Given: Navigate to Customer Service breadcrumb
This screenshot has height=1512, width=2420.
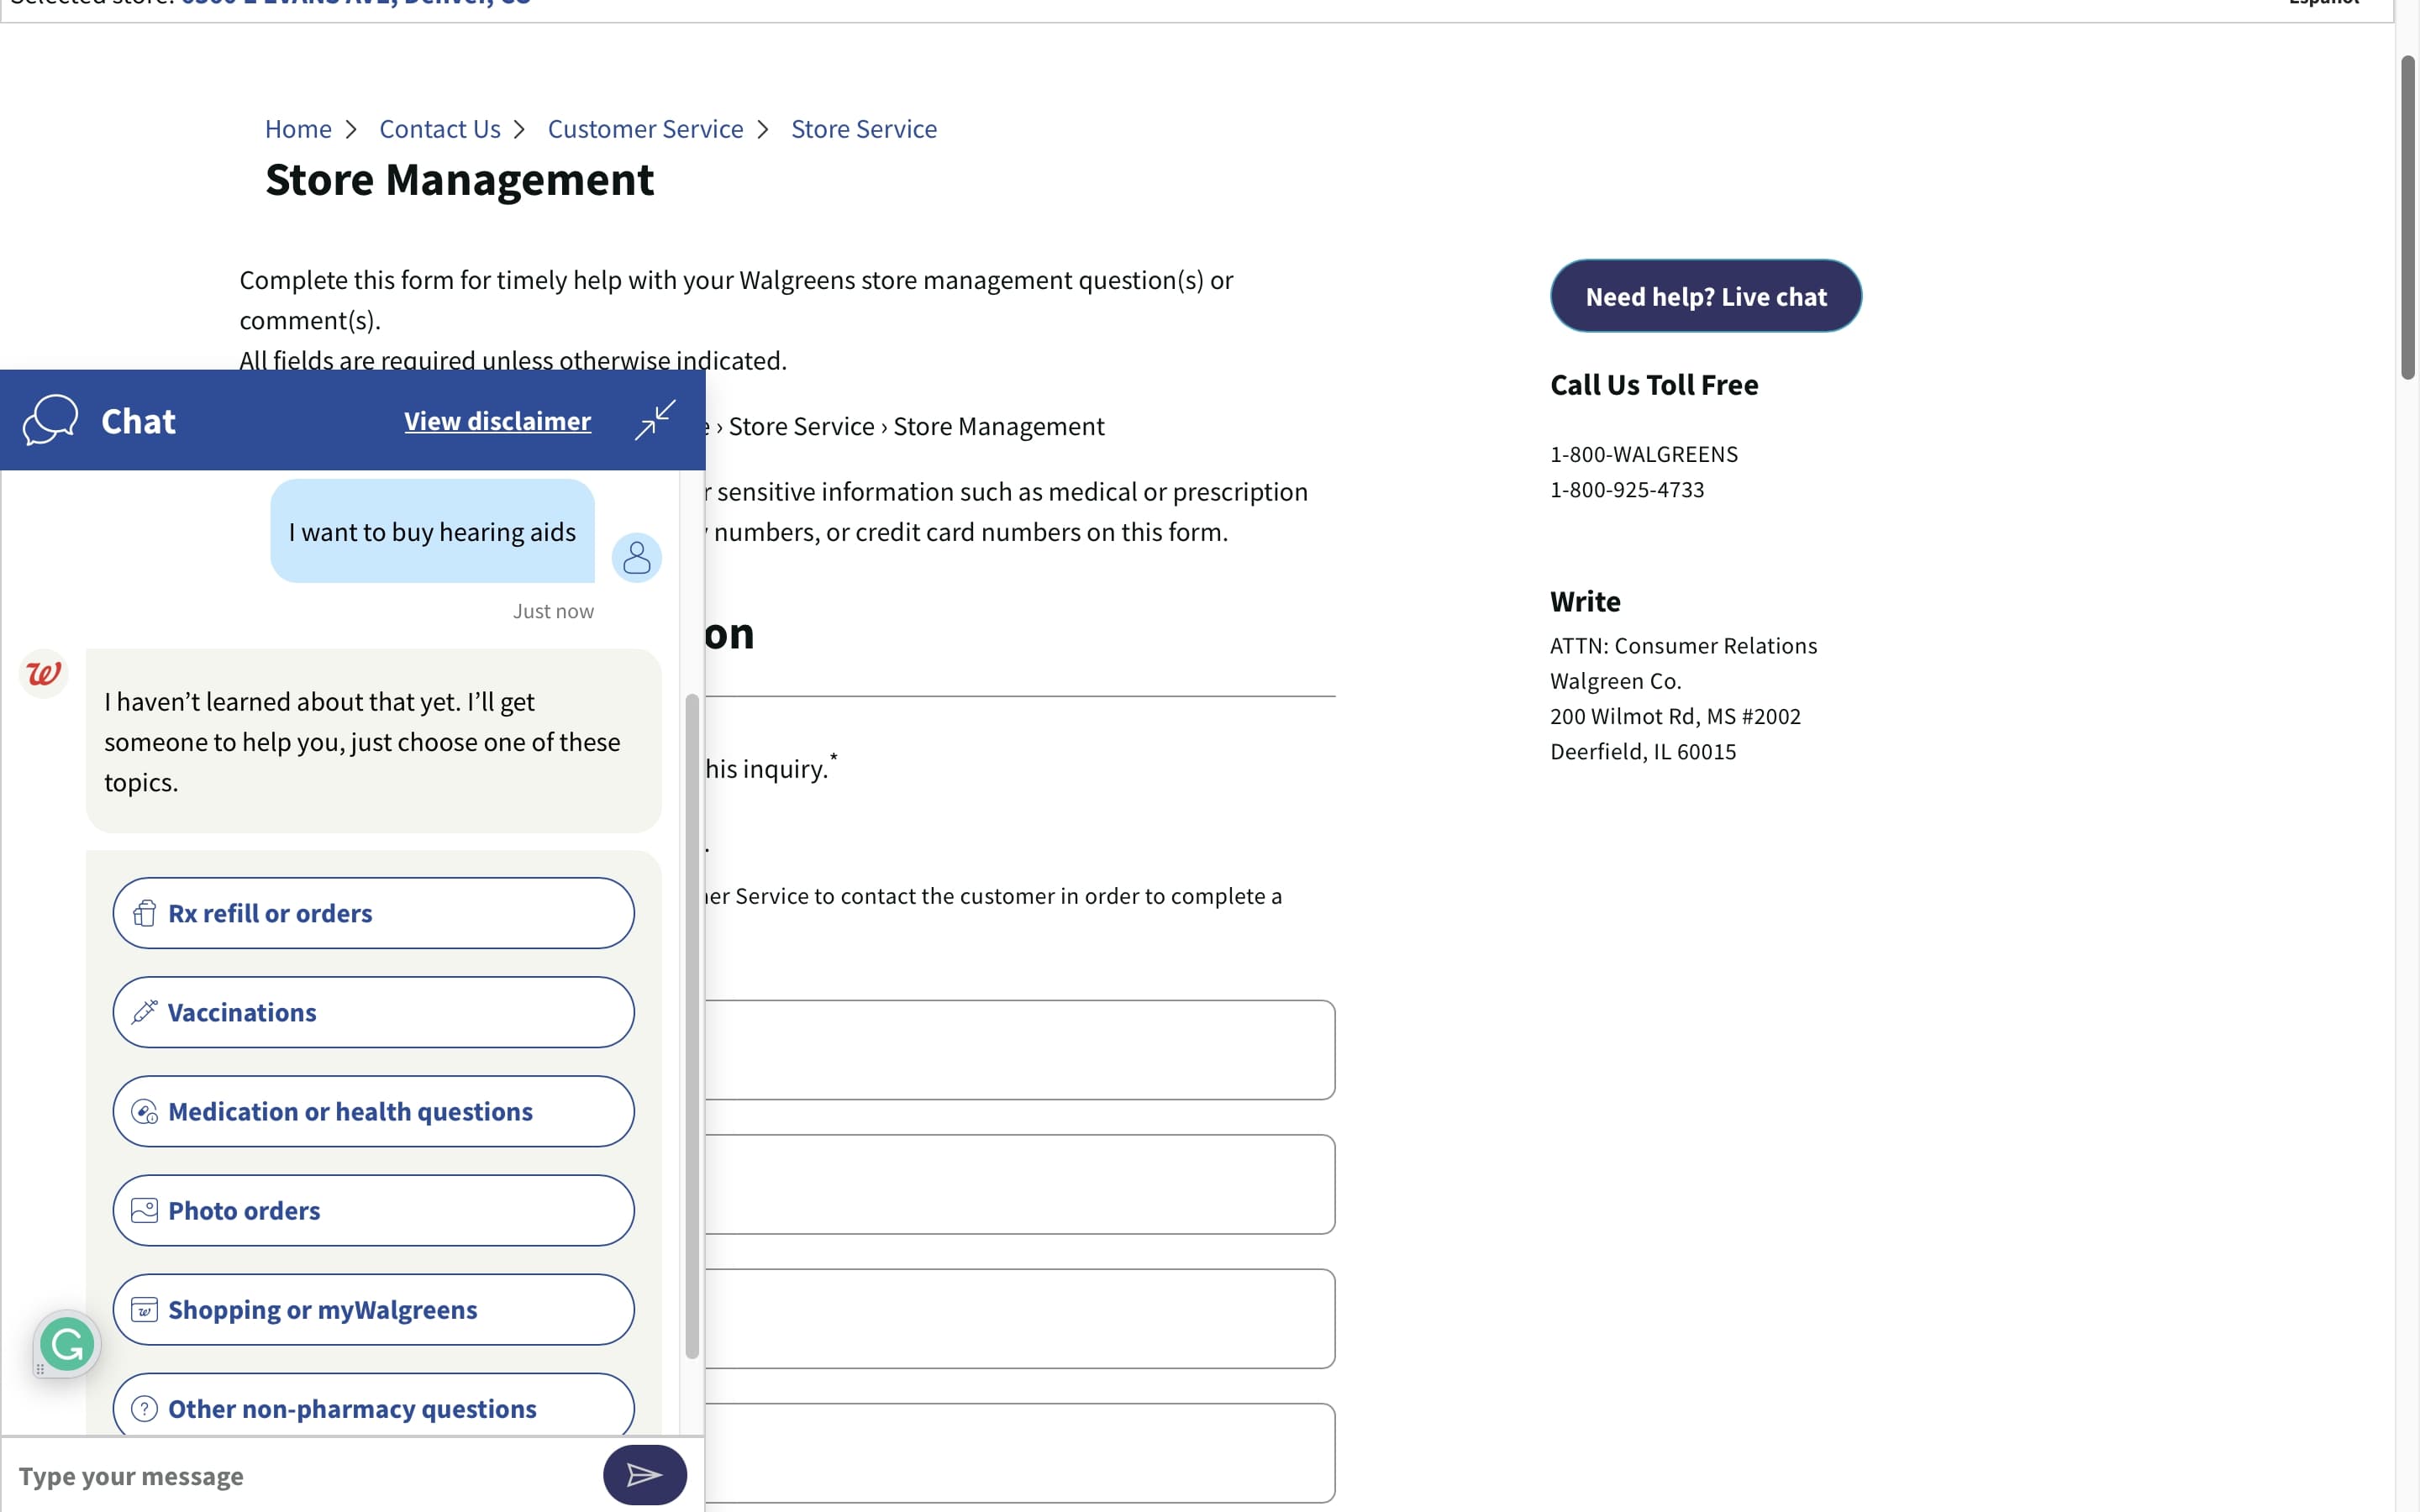Looking at the screenshot, I should pyautogui.click(x=645, y=129).
